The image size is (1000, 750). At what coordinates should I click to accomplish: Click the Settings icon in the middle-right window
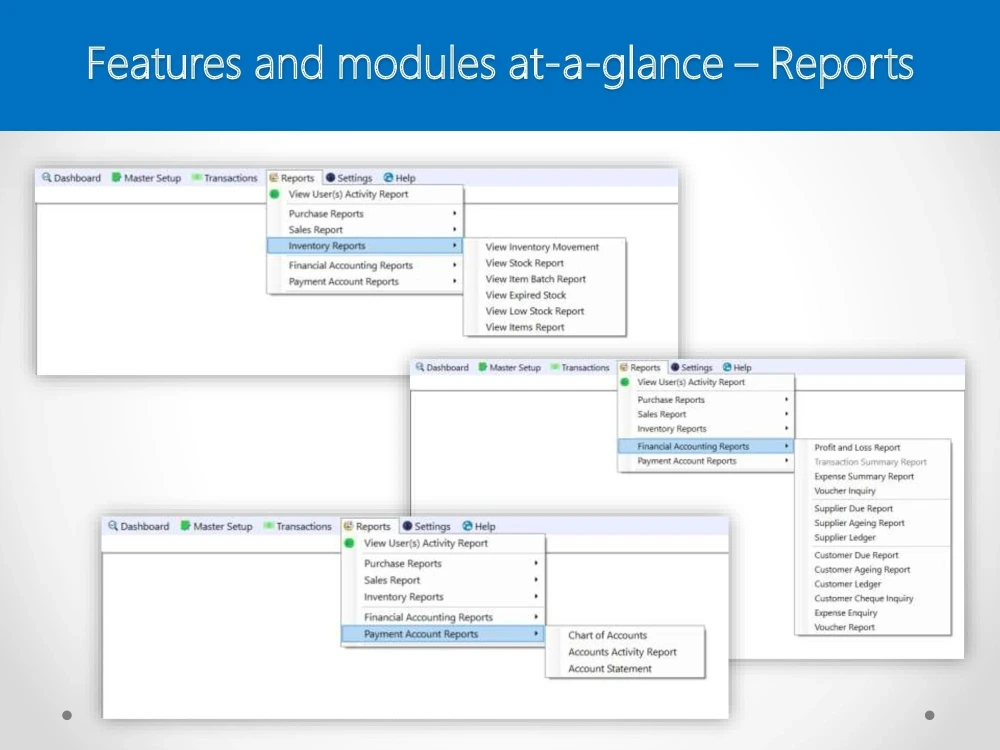(675, 367)
